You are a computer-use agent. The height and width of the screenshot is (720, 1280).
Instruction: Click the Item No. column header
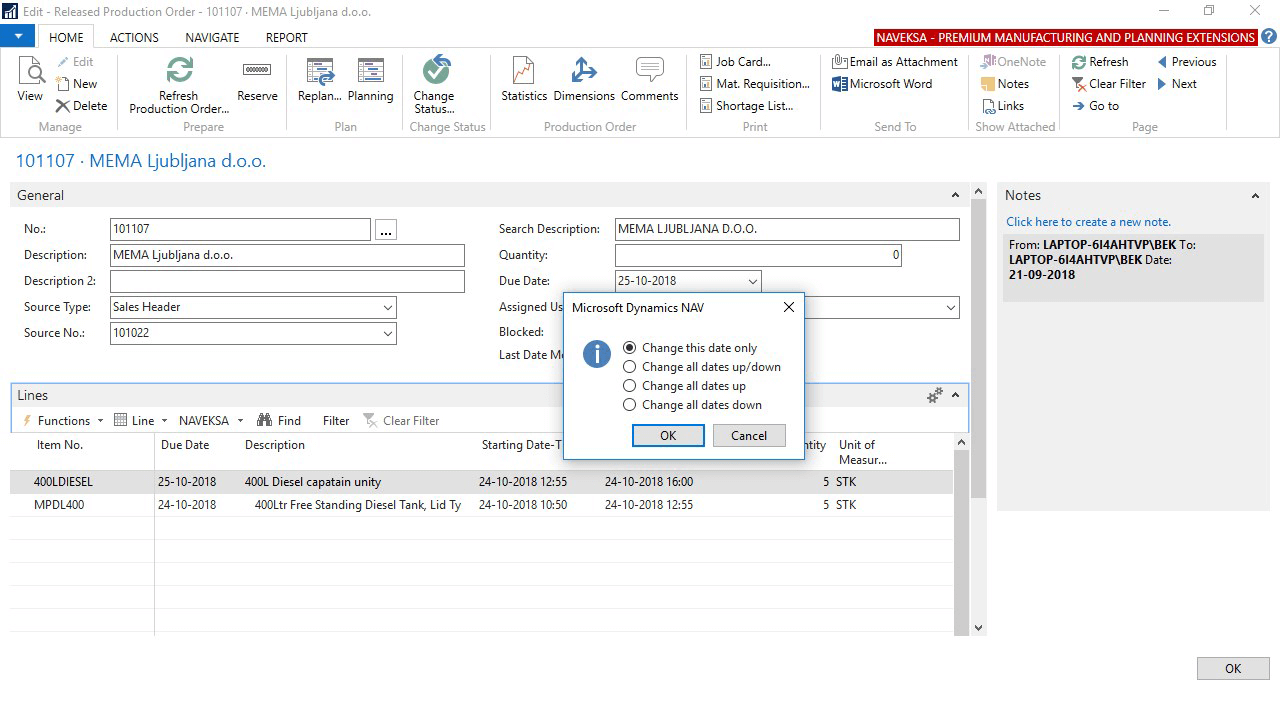[60, 445]
